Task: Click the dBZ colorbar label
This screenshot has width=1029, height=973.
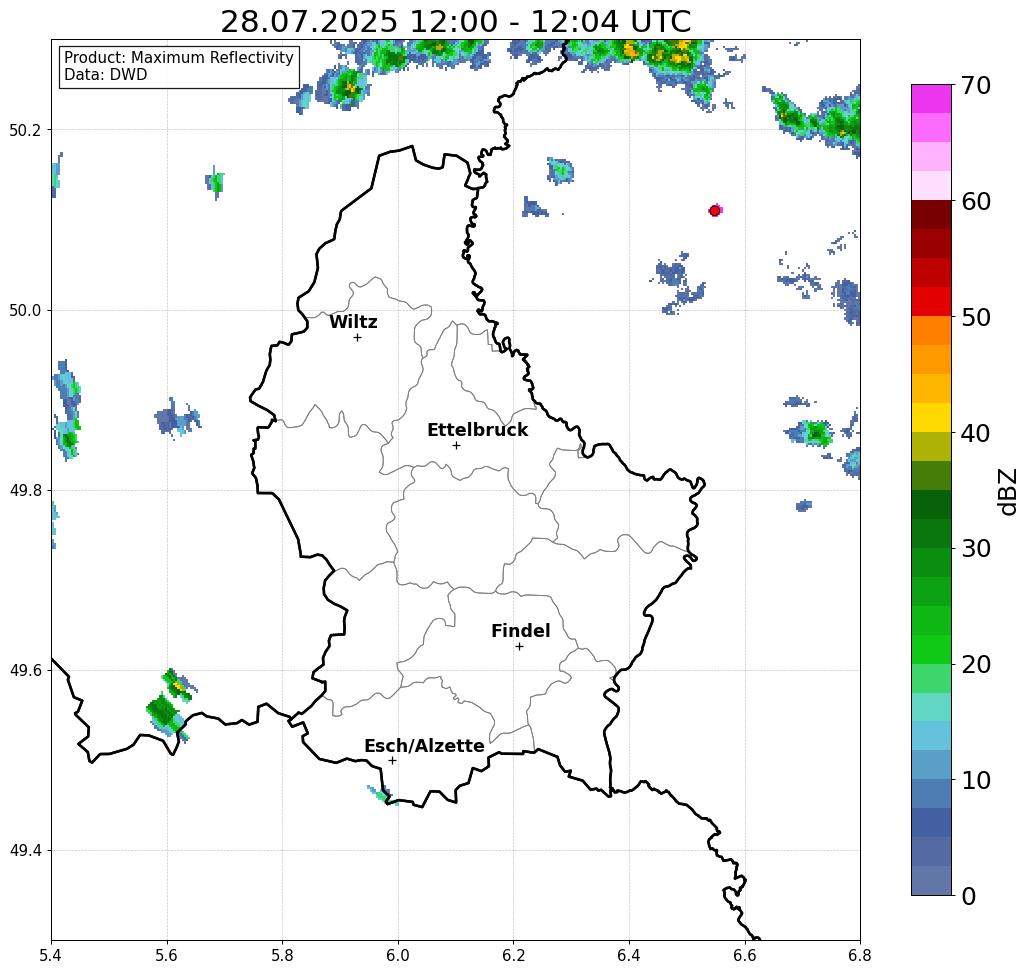Action: click(x=1007, y=491)
